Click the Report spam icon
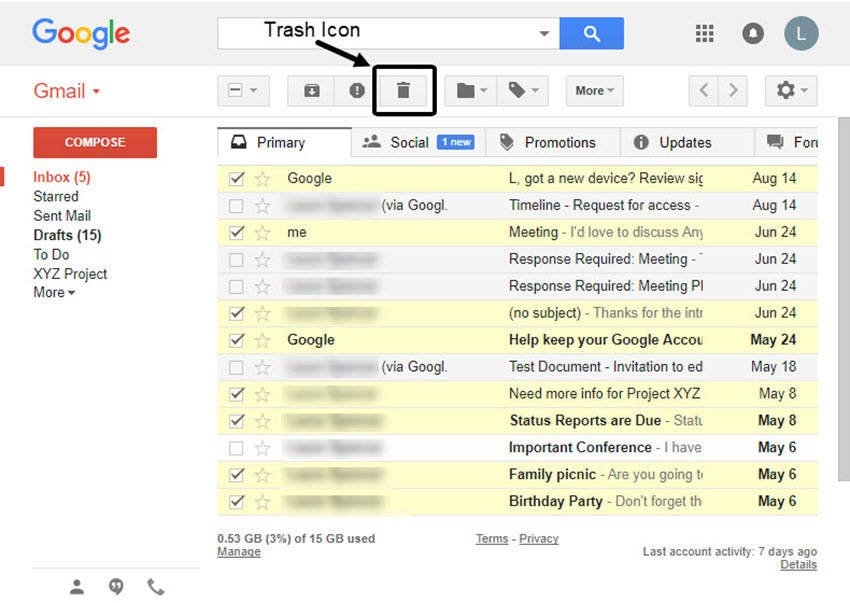Viewport: 850px width, 603px height. coord(356,90)
